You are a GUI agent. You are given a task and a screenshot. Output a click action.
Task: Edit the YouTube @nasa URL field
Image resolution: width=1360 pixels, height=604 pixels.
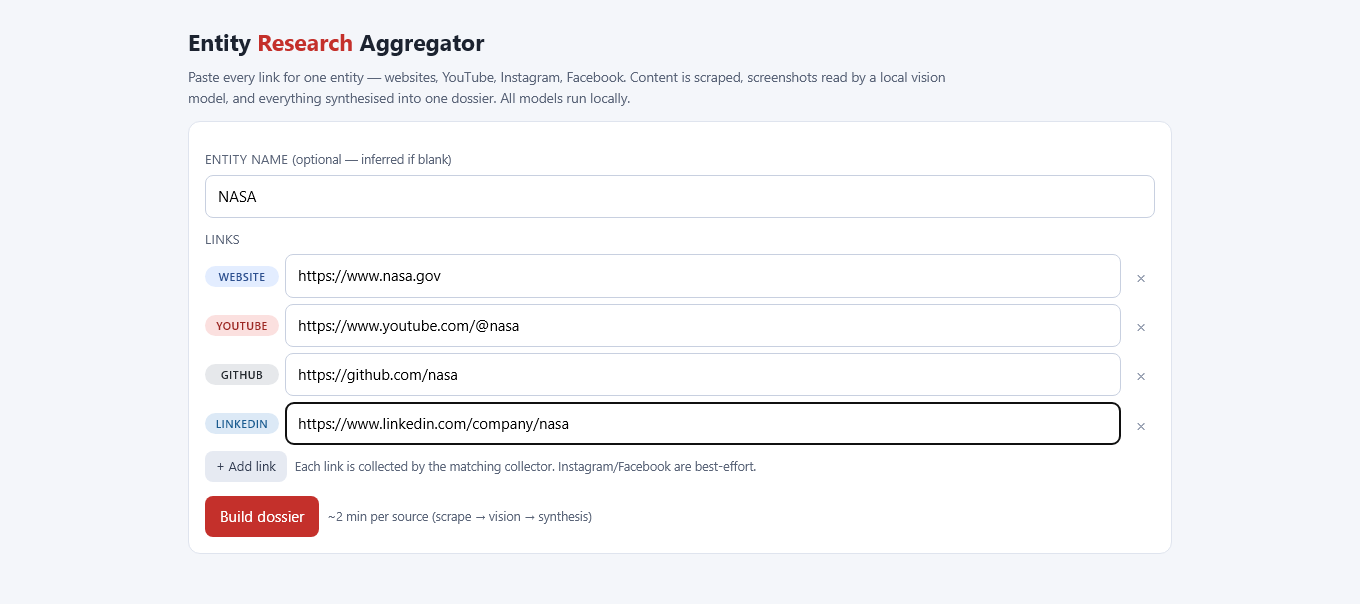[x=703, y=325]
